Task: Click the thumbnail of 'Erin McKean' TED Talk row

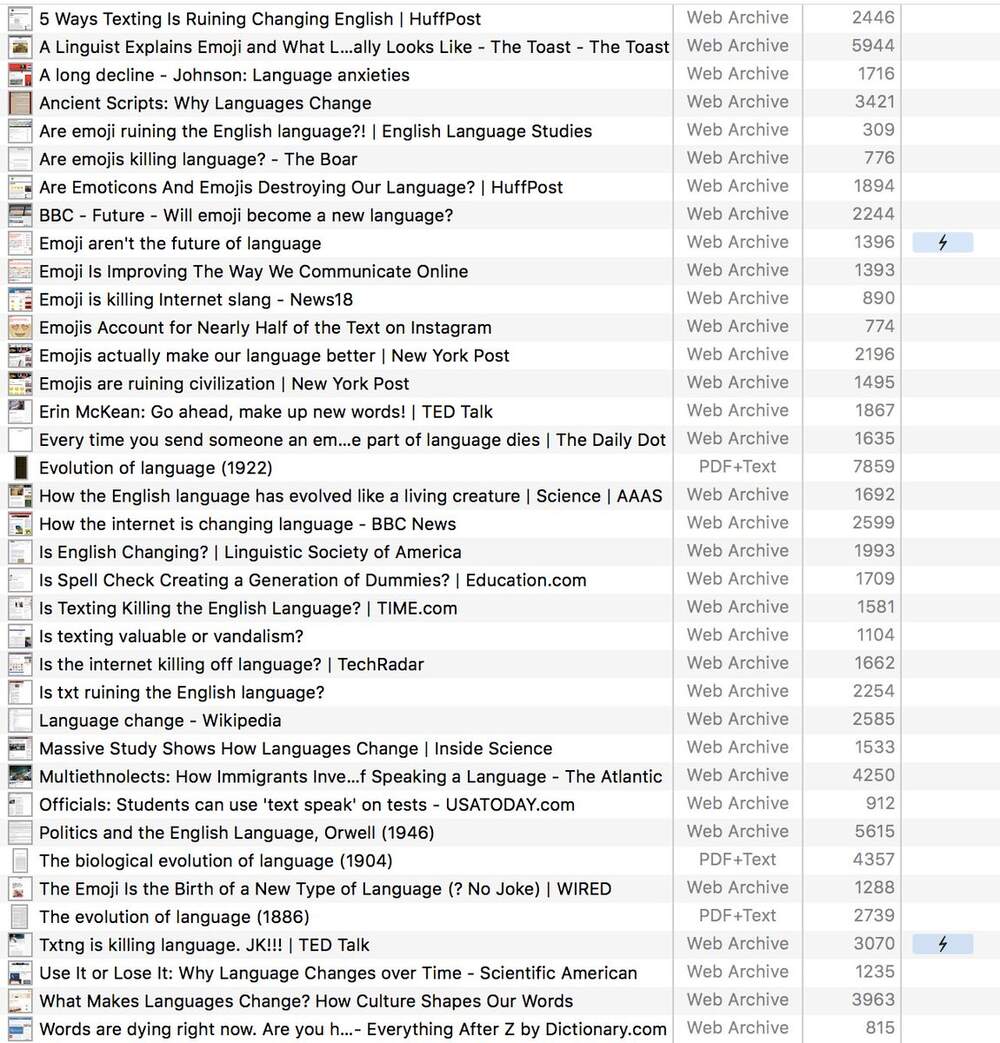Action: [x=20, y=412]
